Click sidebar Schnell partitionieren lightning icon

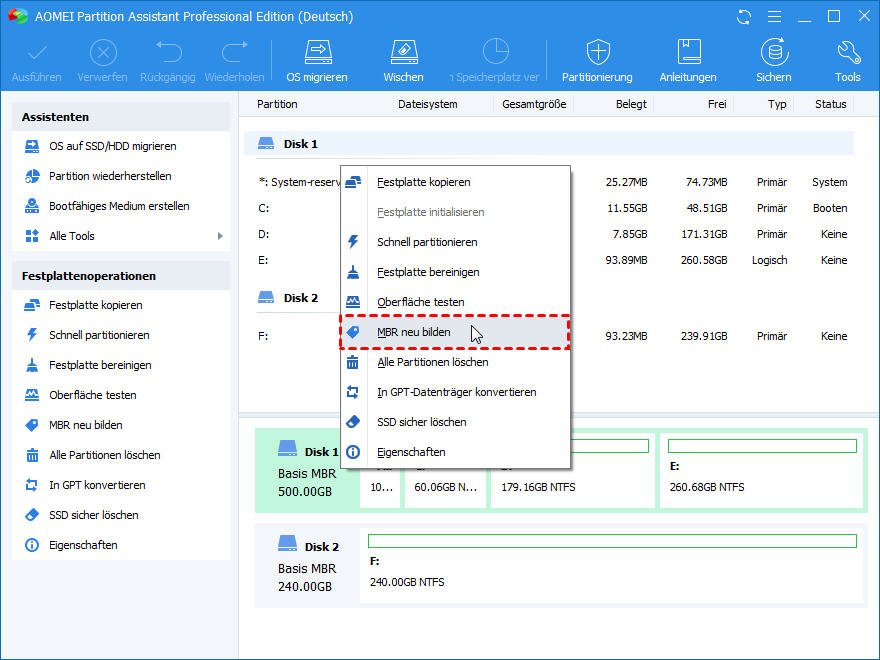click(x=32, y=335)
